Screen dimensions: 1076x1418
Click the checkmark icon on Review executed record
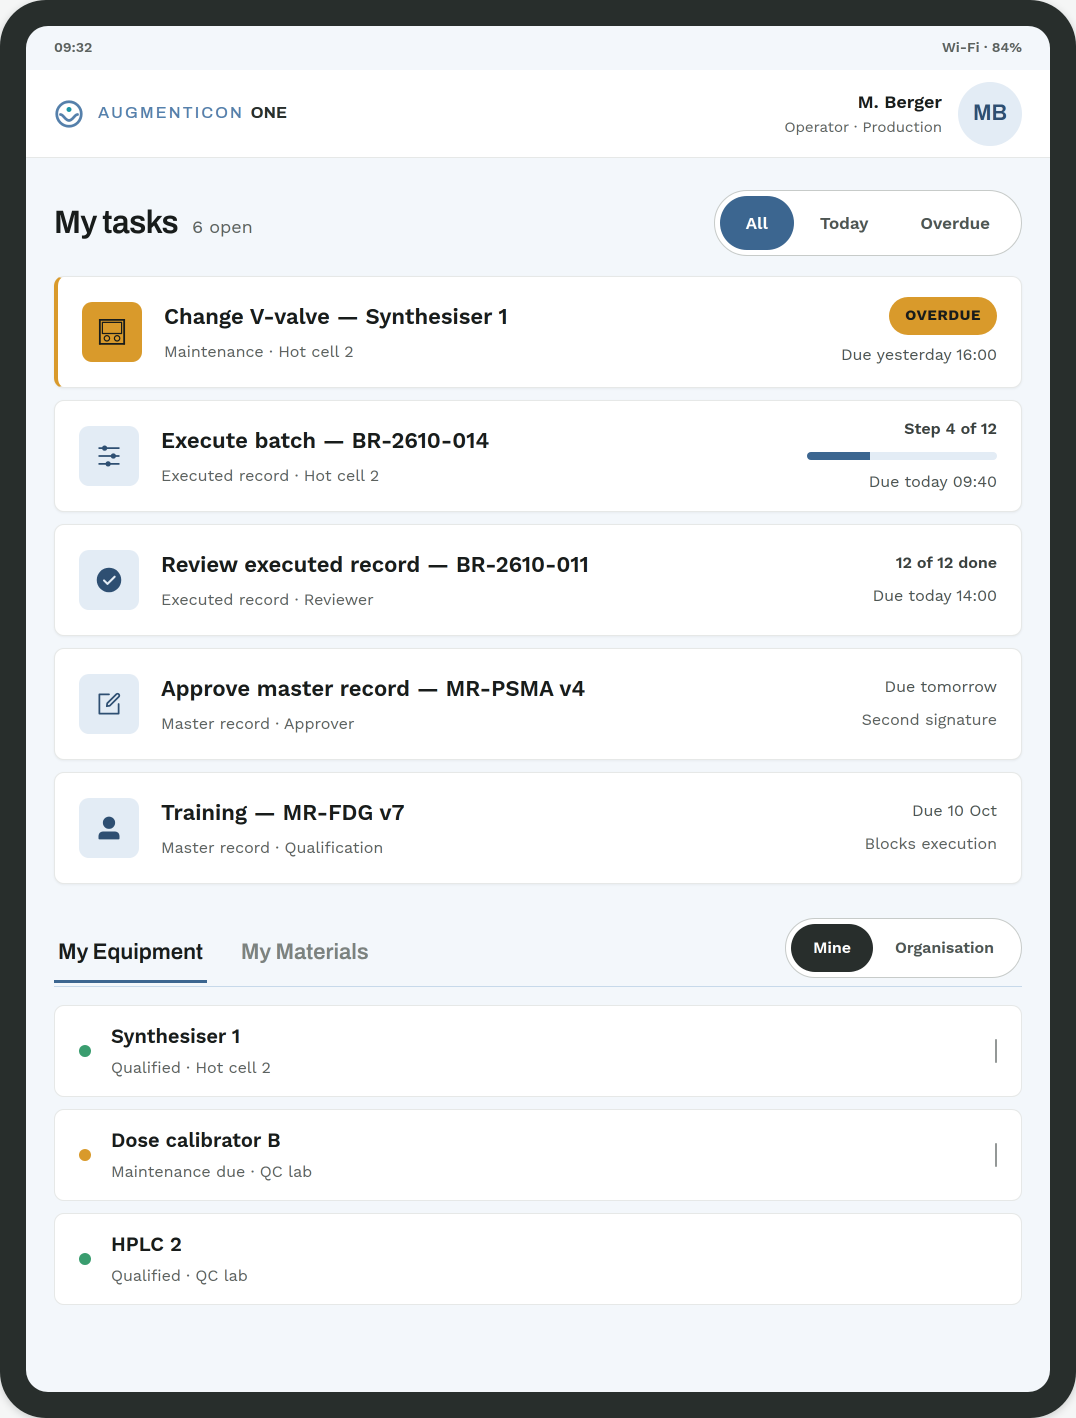pyautogui.click(x=109, y=580)
